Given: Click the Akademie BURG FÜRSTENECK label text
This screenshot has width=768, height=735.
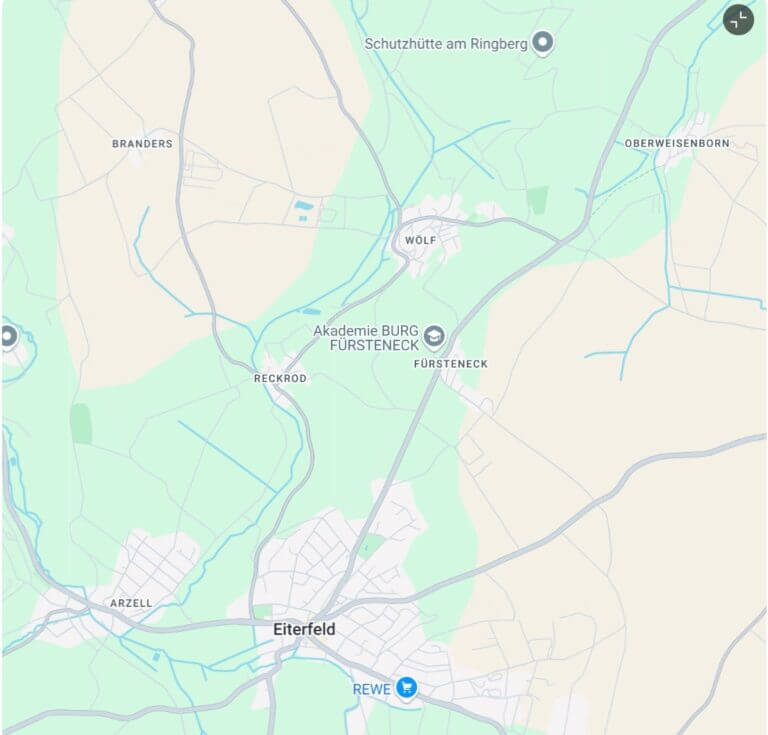Looking at the screenshot, I should pos(366,338).
